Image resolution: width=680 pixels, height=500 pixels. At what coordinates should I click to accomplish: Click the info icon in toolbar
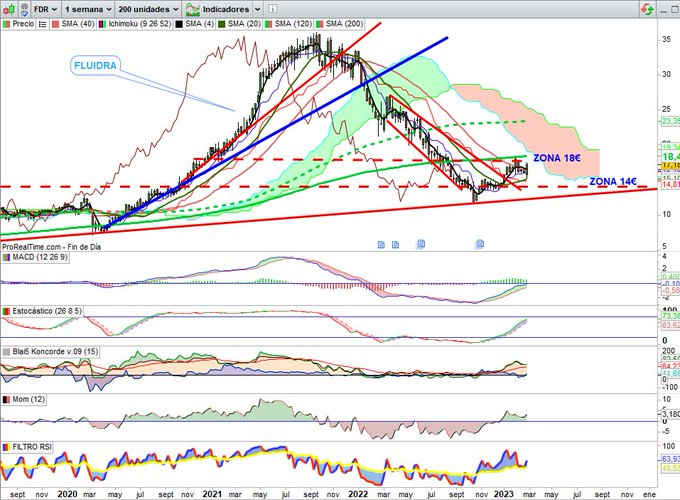pyautogui.click(x=272, y=9)
